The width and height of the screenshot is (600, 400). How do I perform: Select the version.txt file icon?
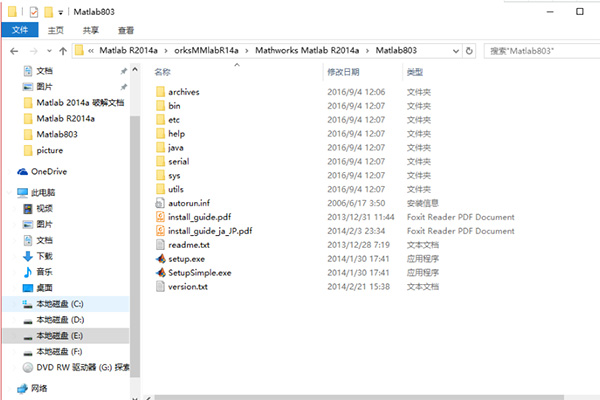coord(160,287)
